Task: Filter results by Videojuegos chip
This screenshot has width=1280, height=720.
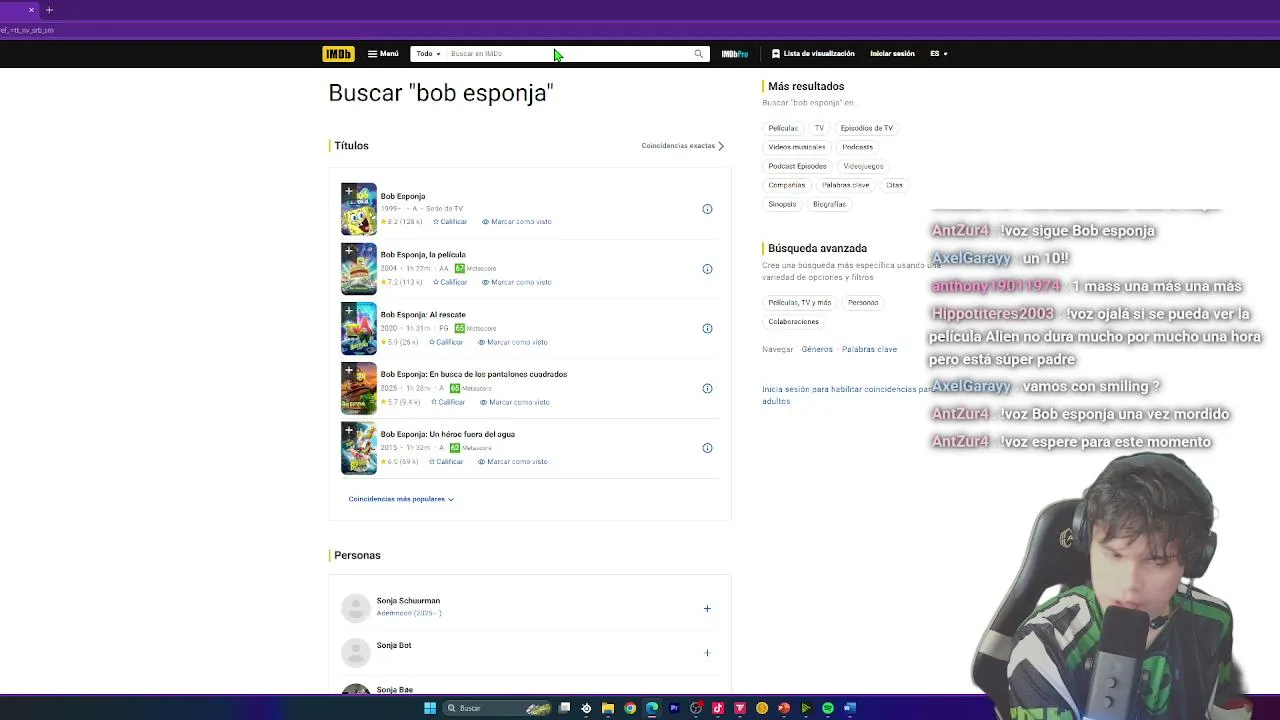Action: (863, 166)
